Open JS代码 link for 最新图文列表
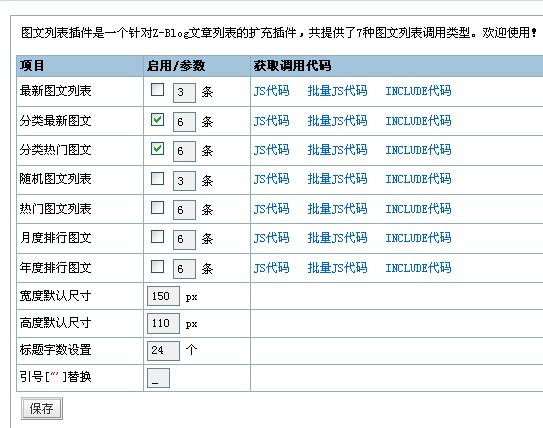 pyautogui.click(x=271, y=91)
